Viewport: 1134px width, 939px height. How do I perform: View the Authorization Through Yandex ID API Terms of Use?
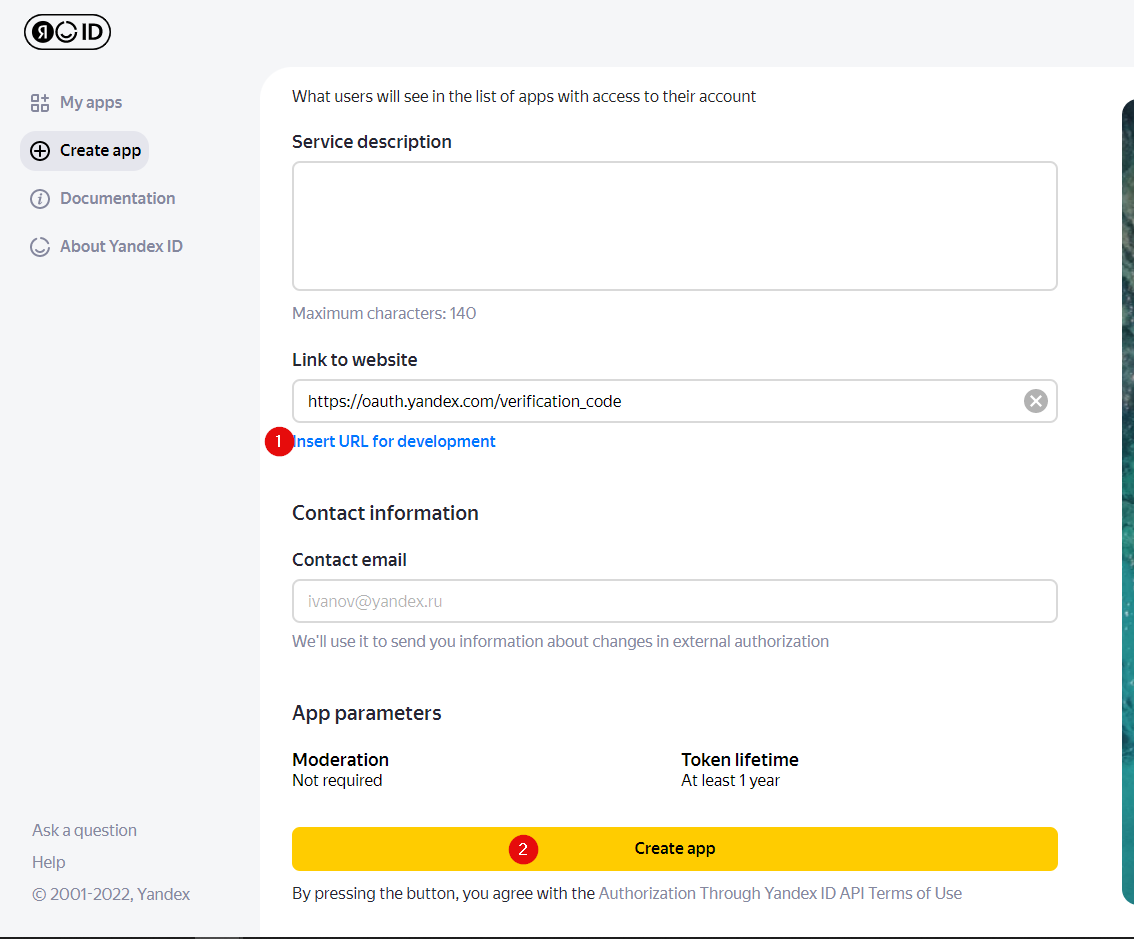tap(779, 893)
